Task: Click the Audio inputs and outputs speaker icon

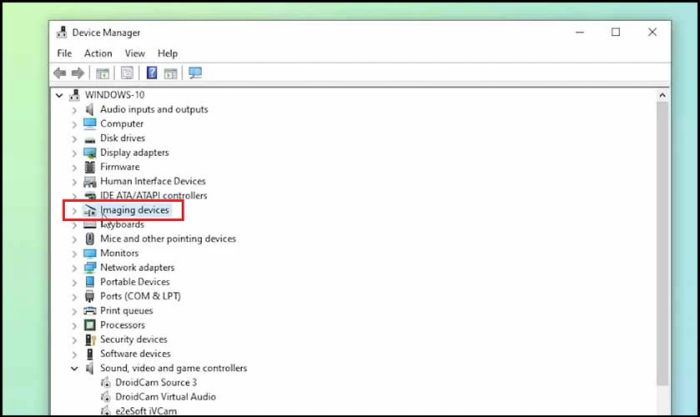Action: click(x=90, y=109)
